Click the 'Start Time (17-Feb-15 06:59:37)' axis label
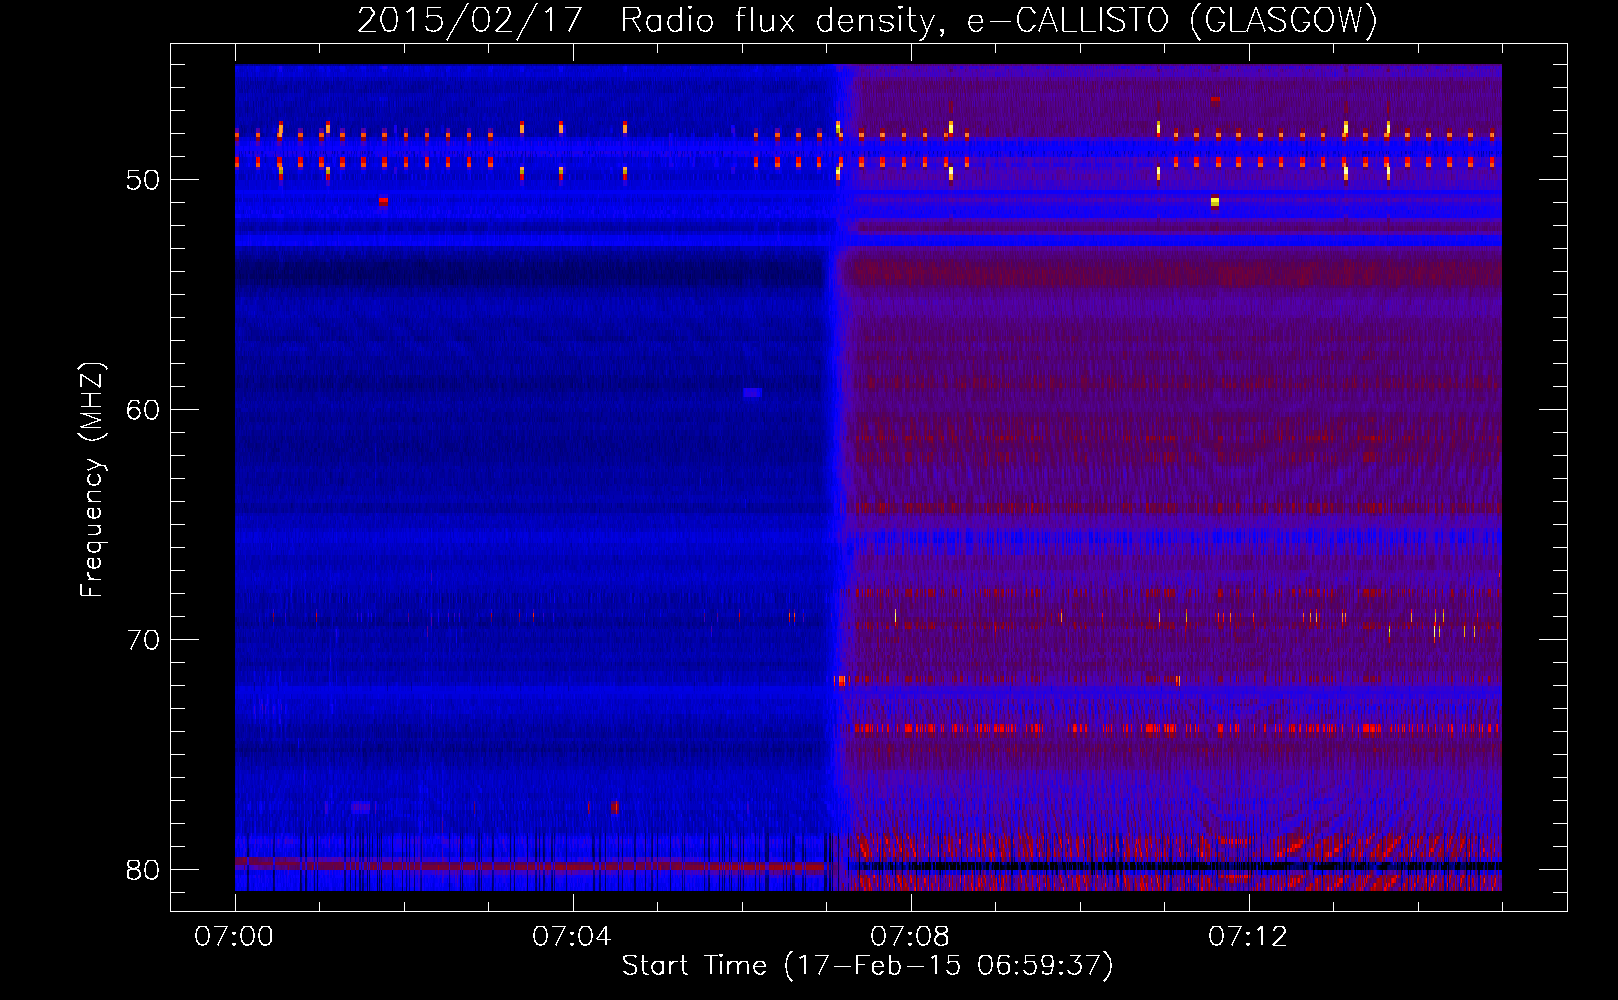Screen dimensions: 1618x1000 click(867, 966)
